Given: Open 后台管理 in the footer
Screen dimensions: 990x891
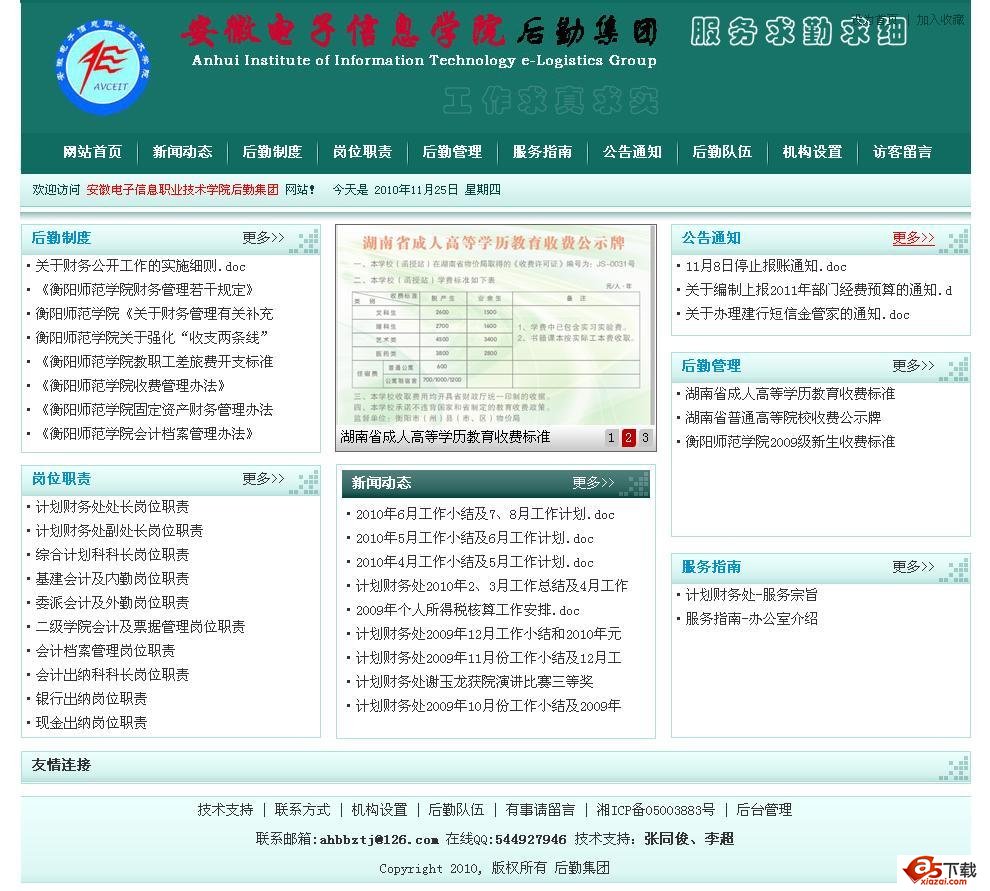Looking at the screenshot, I should pyautogui.click(x=764, y=810).
